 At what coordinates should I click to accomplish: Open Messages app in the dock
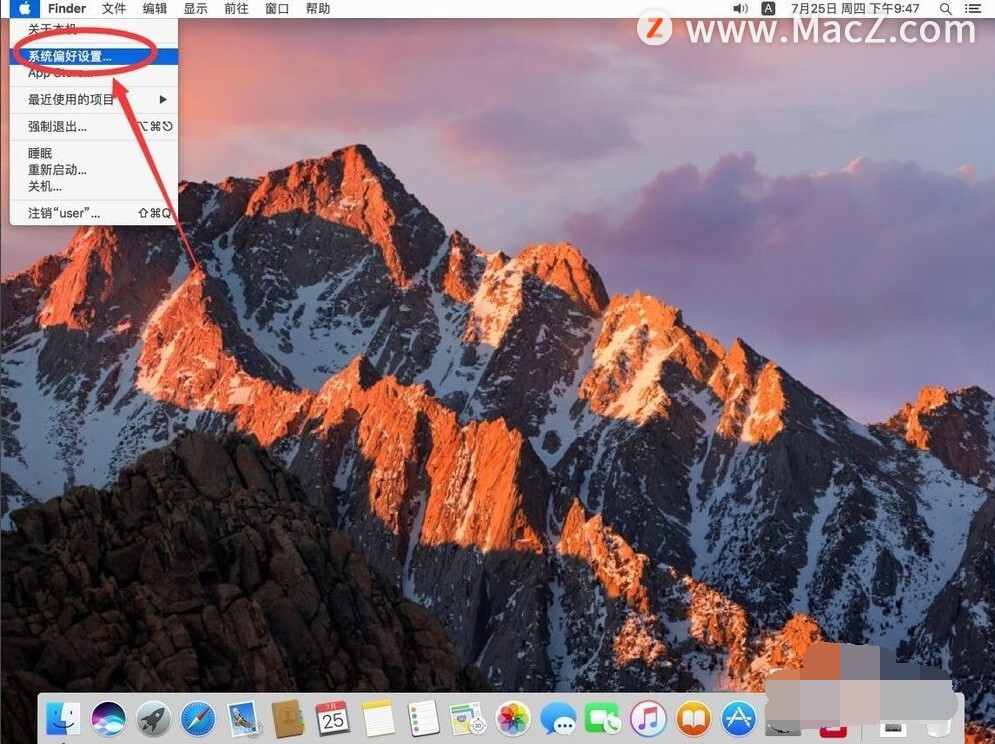[x=558, y=717]
